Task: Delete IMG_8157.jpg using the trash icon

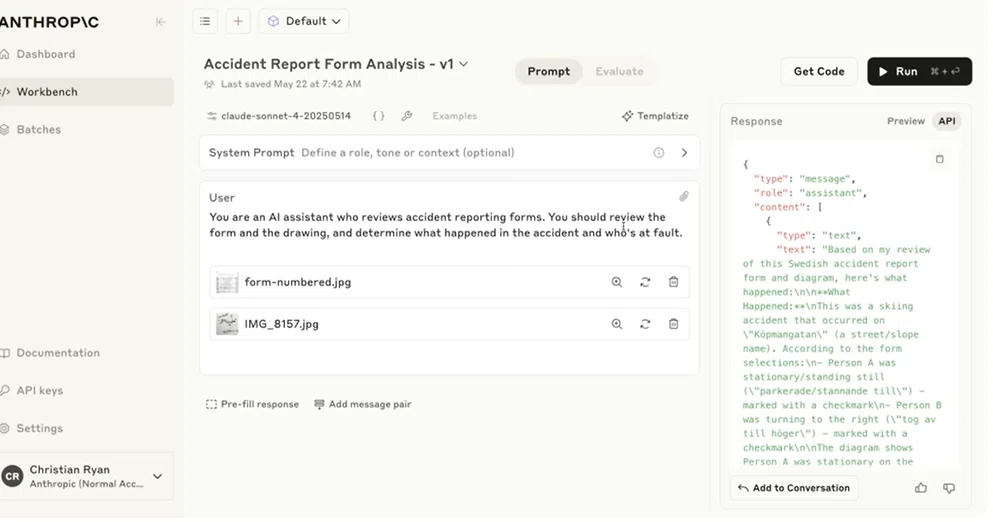Action: coord(674,324)
